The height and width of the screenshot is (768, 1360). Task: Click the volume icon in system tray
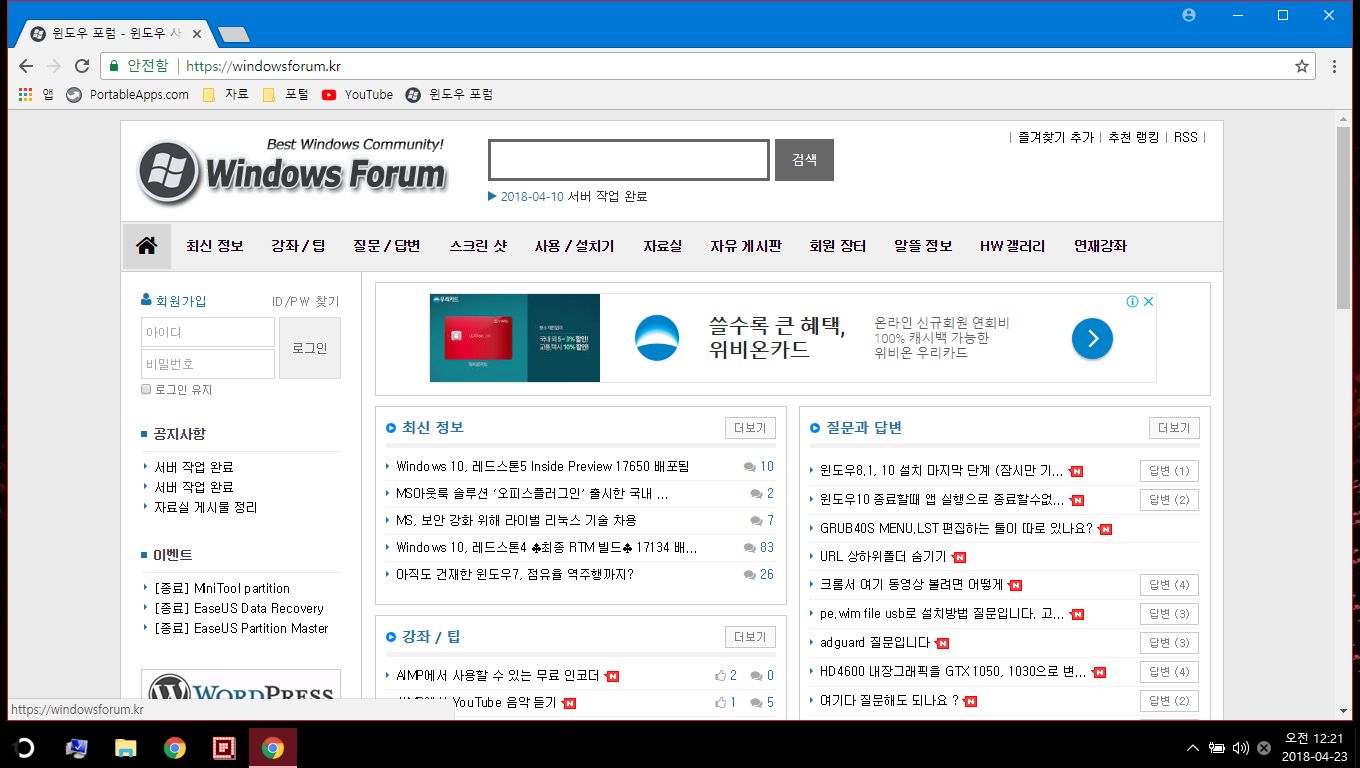click(1240, 748)
